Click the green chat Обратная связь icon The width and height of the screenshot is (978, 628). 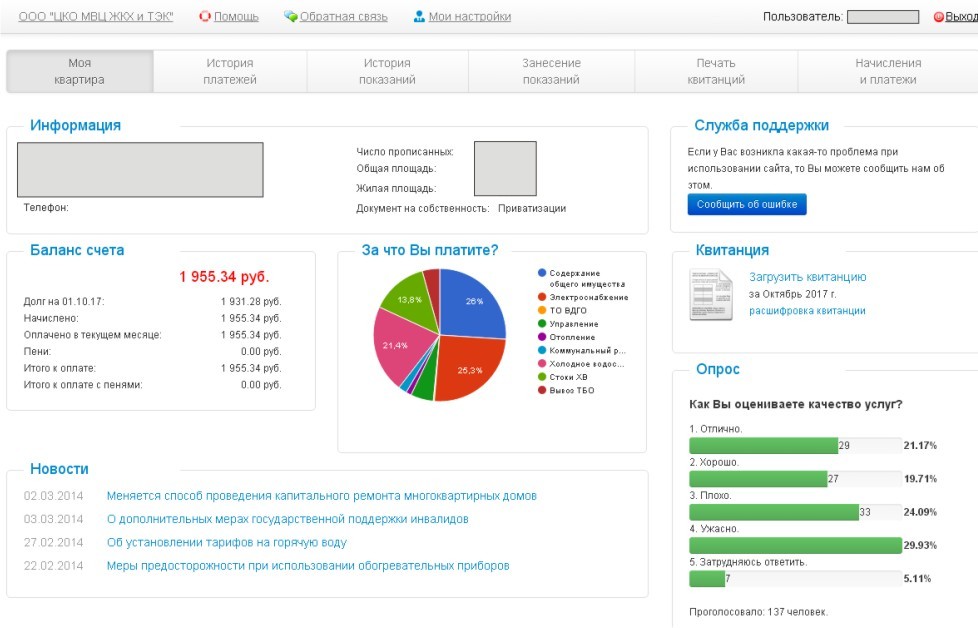tap(290, 16)
